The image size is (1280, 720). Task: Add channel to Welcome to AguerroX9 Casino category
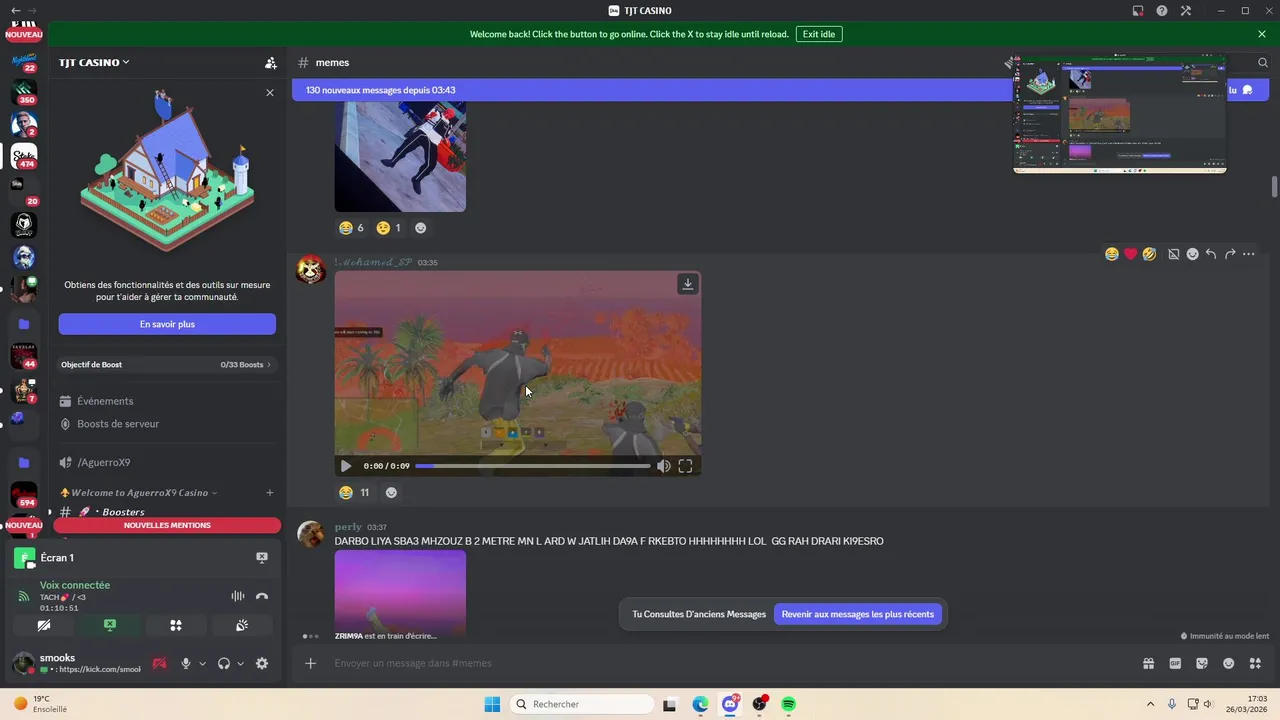[269, 492]
